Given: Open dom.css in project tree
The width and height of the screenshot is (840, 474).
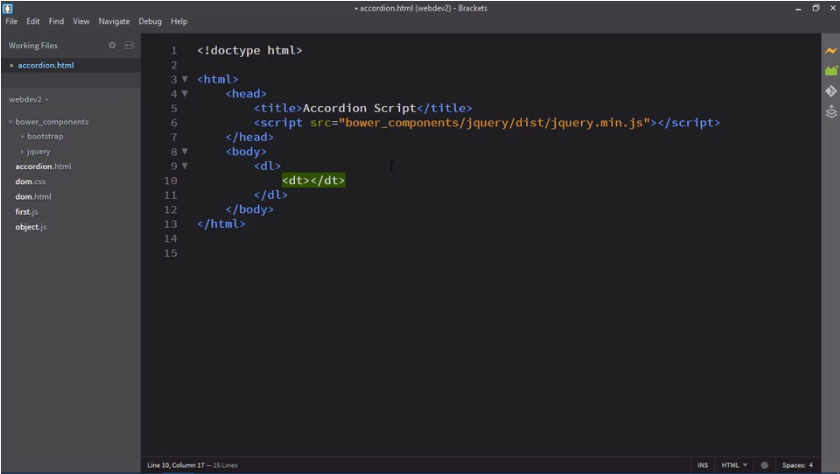Looking at the screenshot, I should pos(31,182).
